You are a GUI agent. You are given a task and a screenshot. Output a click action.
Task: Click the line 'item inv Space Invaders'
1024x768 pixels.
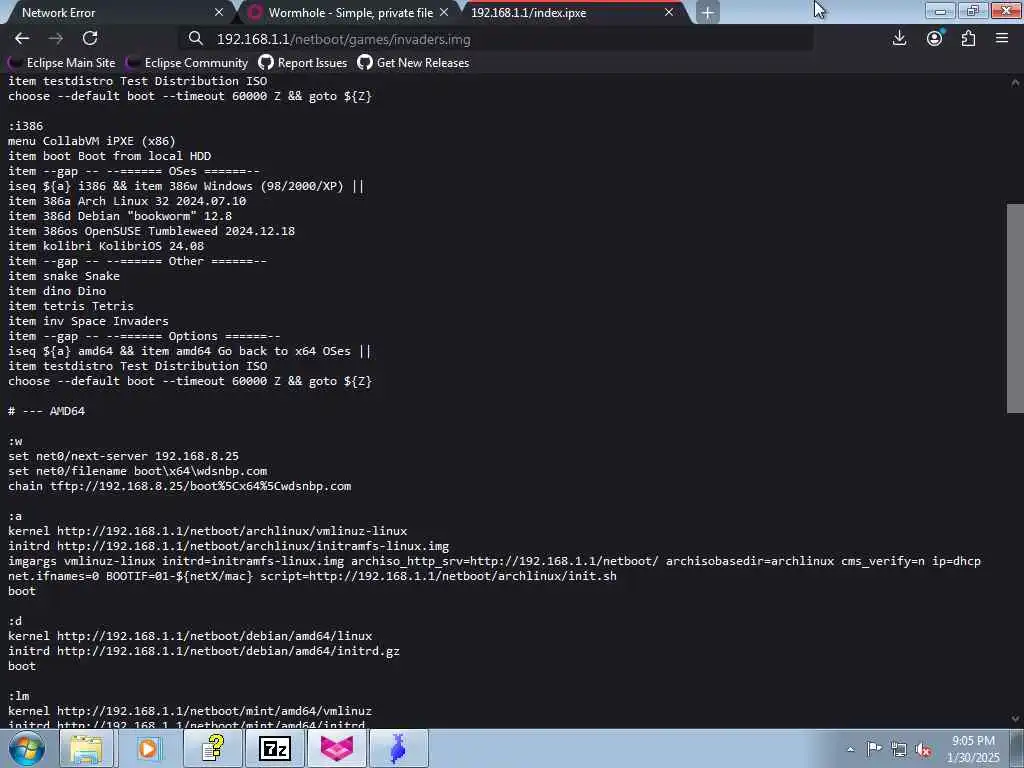[x=88, y=321]
